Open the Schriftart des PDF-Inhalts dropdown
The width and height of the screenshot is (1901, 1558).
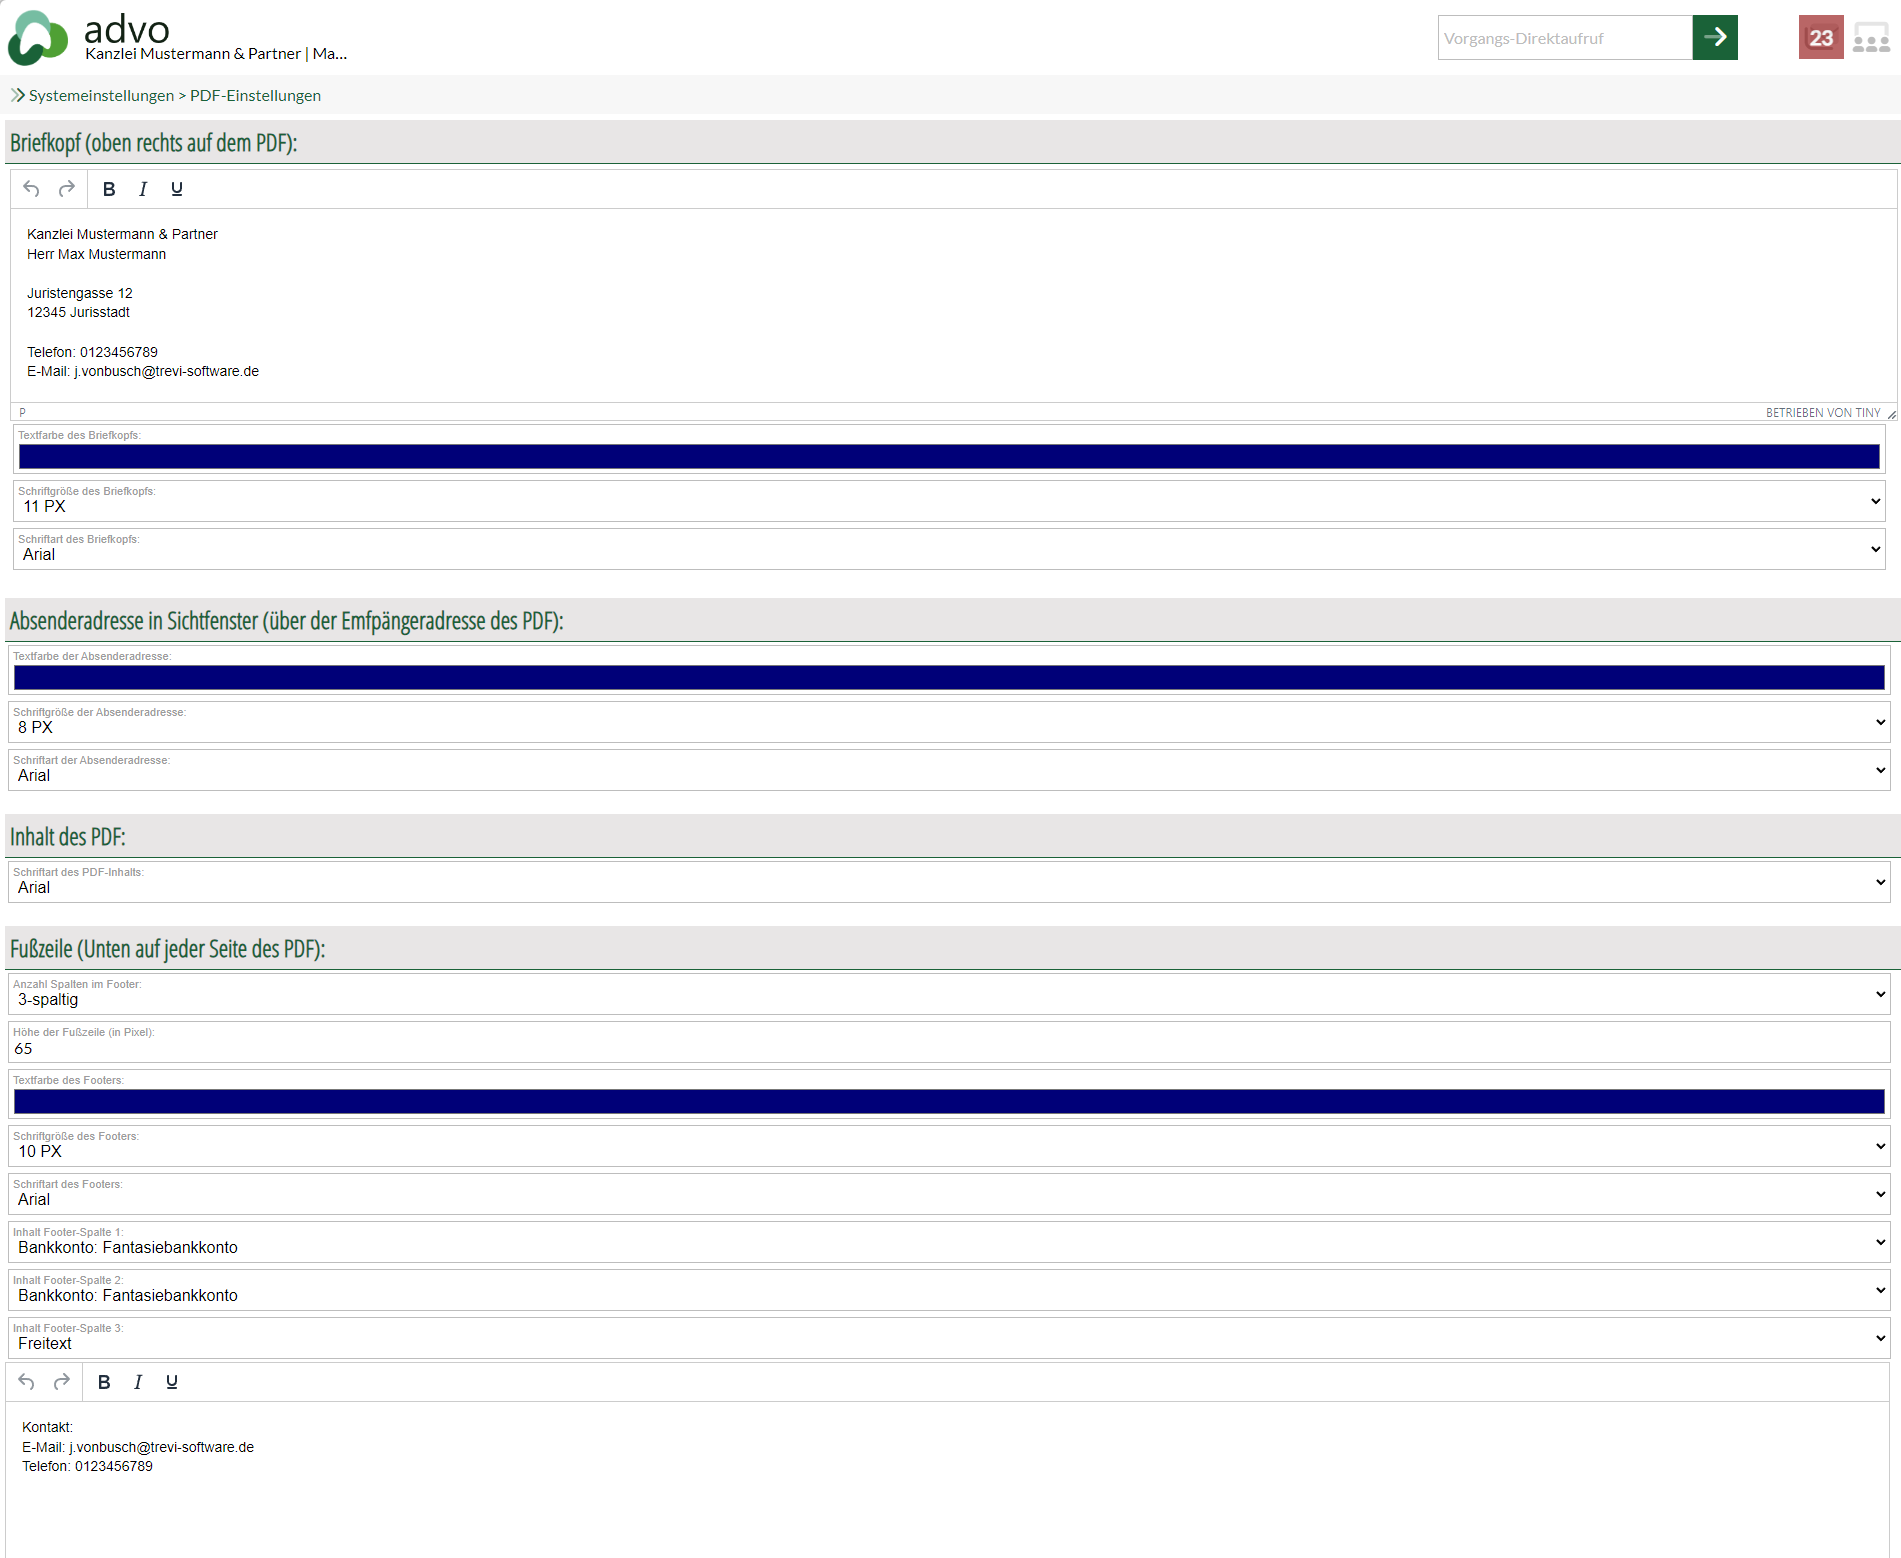(x=948, y=882)
